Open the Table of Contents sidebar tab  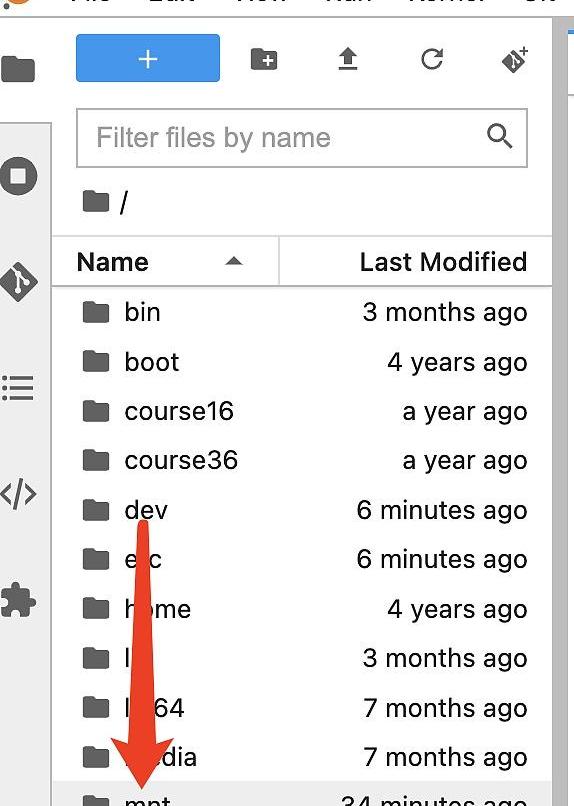(18, 388)
